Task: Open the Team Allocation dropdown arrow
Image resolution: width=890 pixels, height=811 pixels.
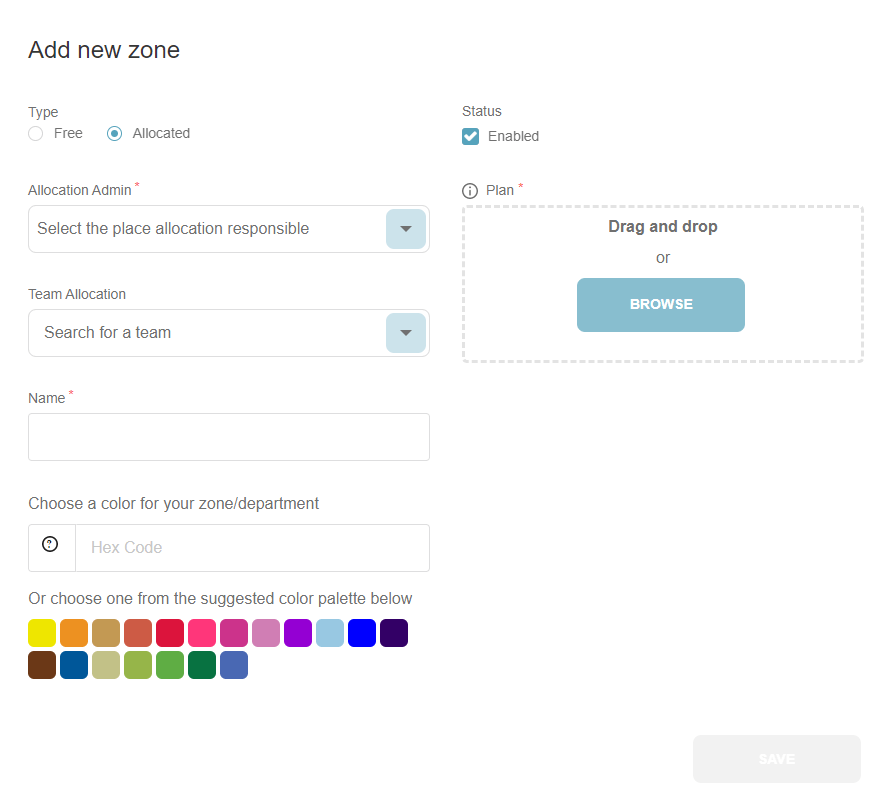Action: 405,333
